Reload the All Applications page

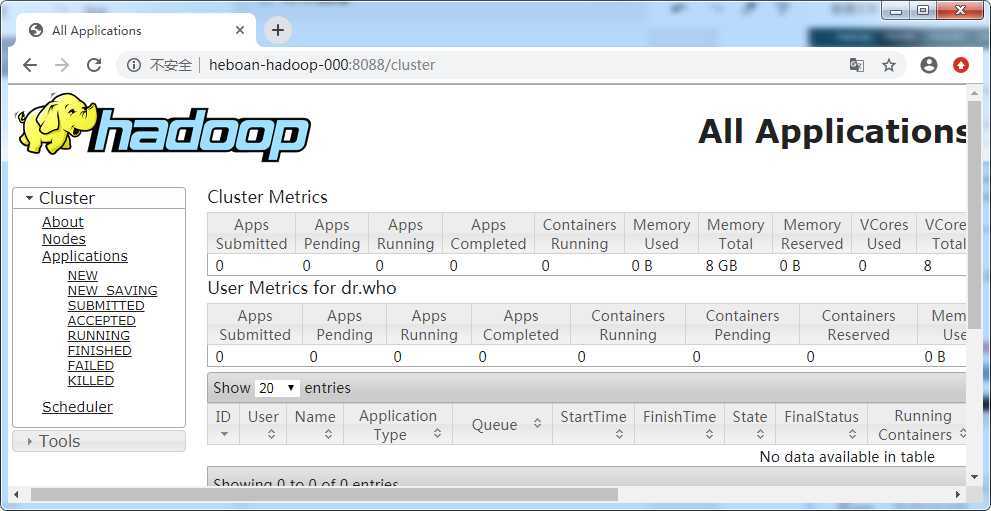(x=94, y=65)
